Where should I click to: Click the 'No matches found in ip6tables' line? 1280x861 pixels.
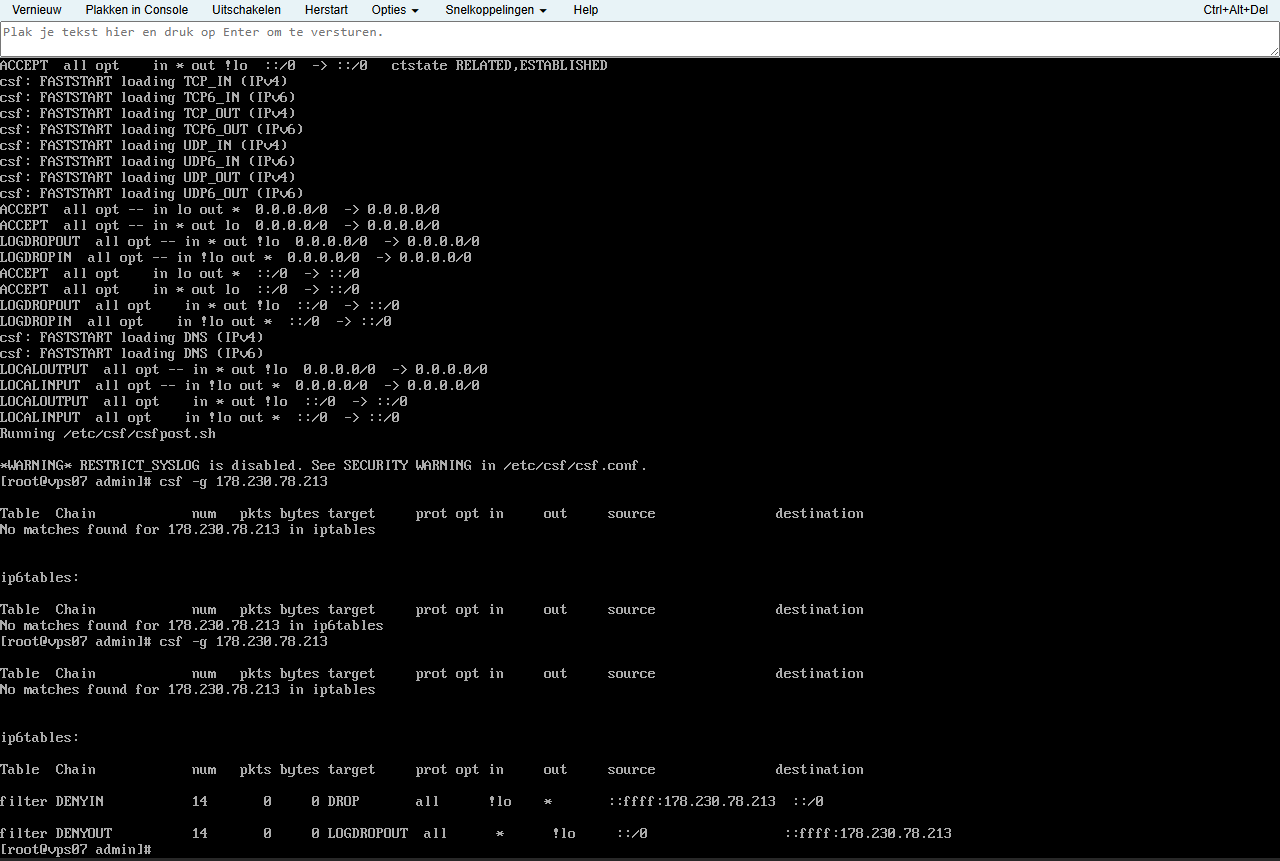[x=191, y=625]
